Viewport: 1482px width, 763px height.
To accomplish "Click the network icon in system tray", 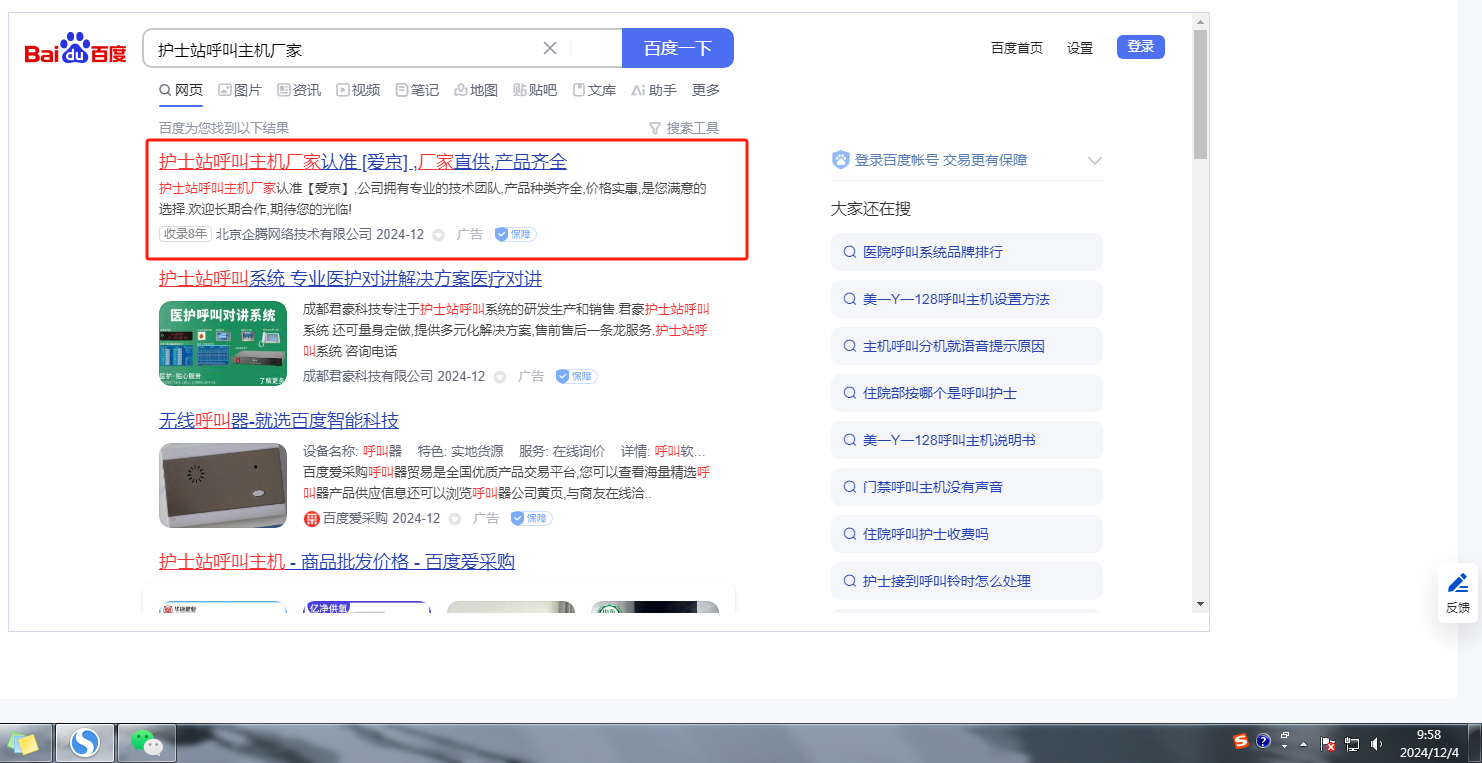I will click(x=1352, y=743).
